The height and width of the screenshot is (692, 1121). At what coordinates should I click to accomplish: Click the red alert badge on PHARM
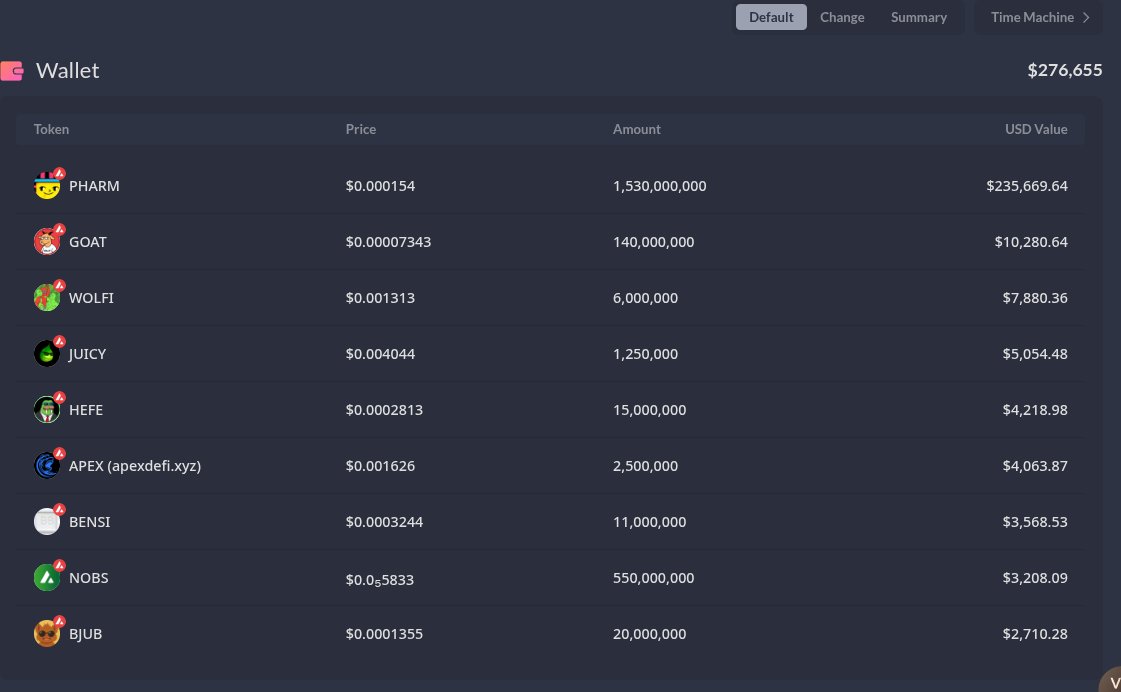tap(58, 172)
